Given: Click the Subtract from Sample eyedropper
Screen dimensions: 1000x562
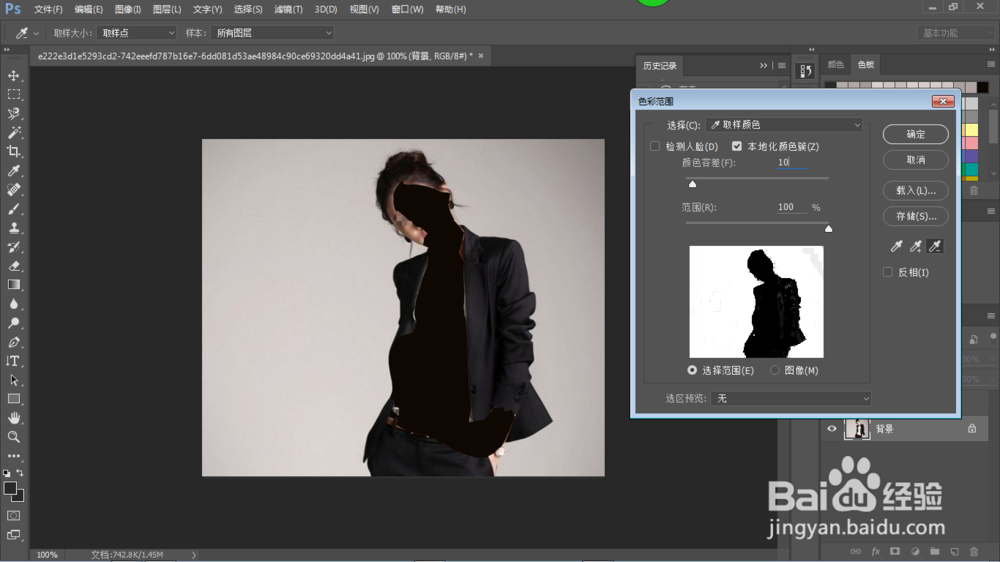Looking at the screenshot, I should [x=935, y=246].
